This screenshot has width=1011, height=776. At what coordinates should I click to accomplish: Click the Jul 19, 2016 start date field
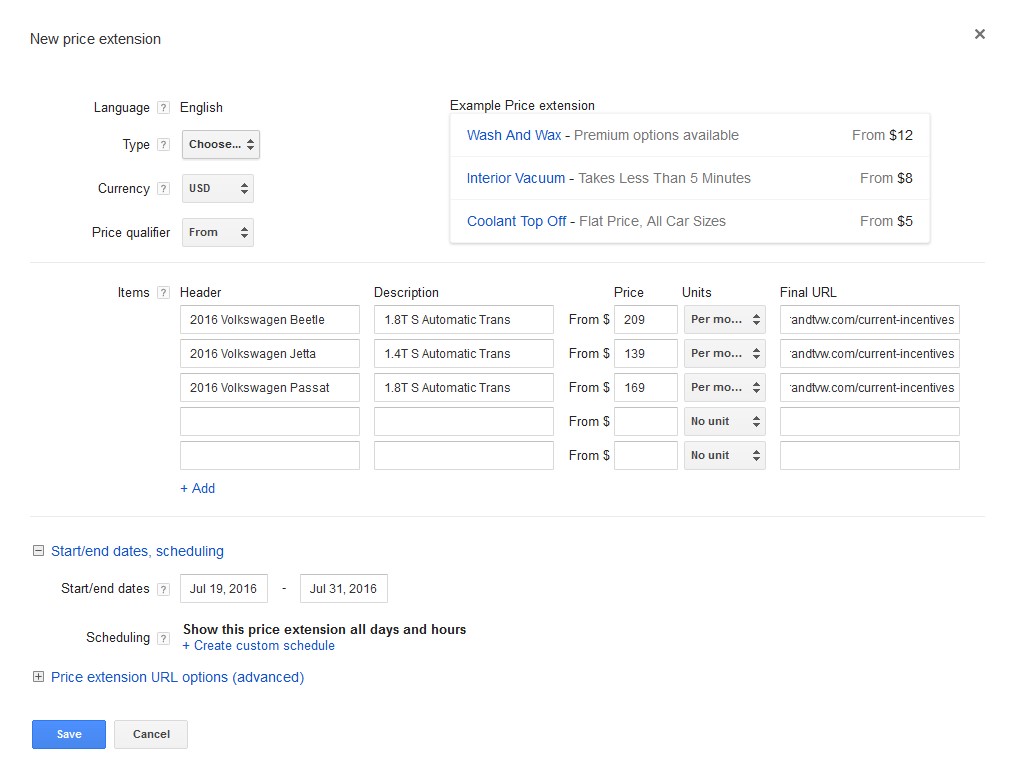click(x=223, y=589)
